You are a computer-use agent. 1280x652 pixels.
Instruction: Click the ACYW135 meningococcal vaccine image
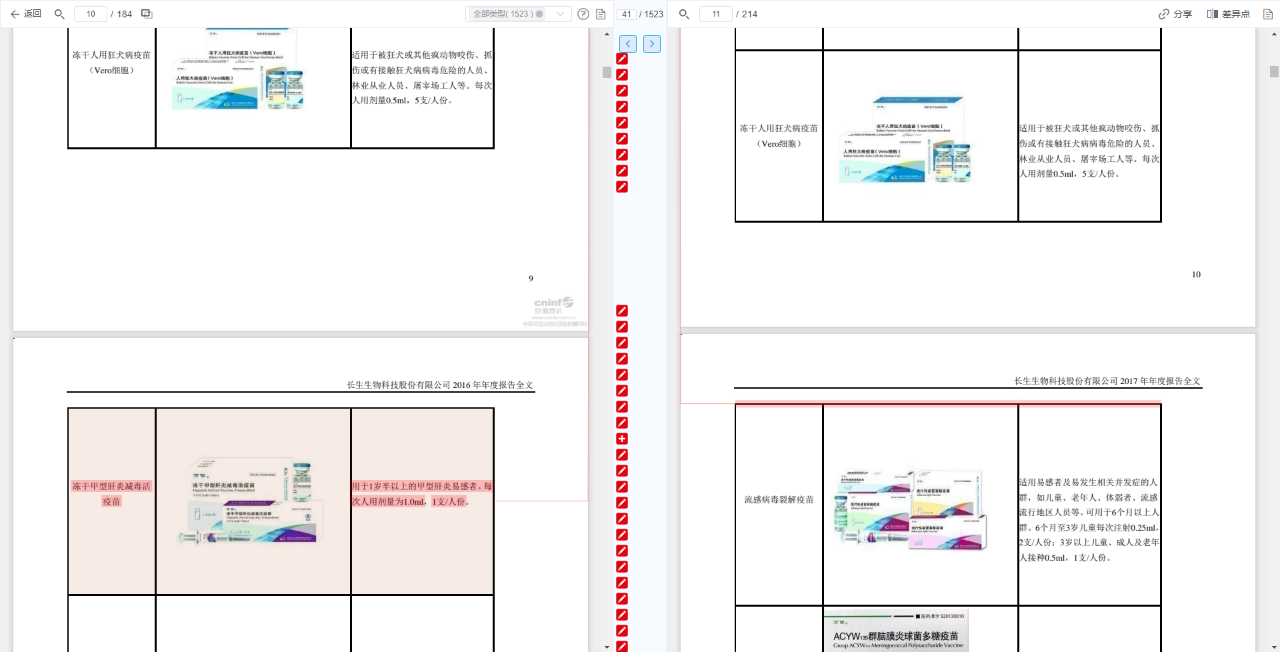896,630
